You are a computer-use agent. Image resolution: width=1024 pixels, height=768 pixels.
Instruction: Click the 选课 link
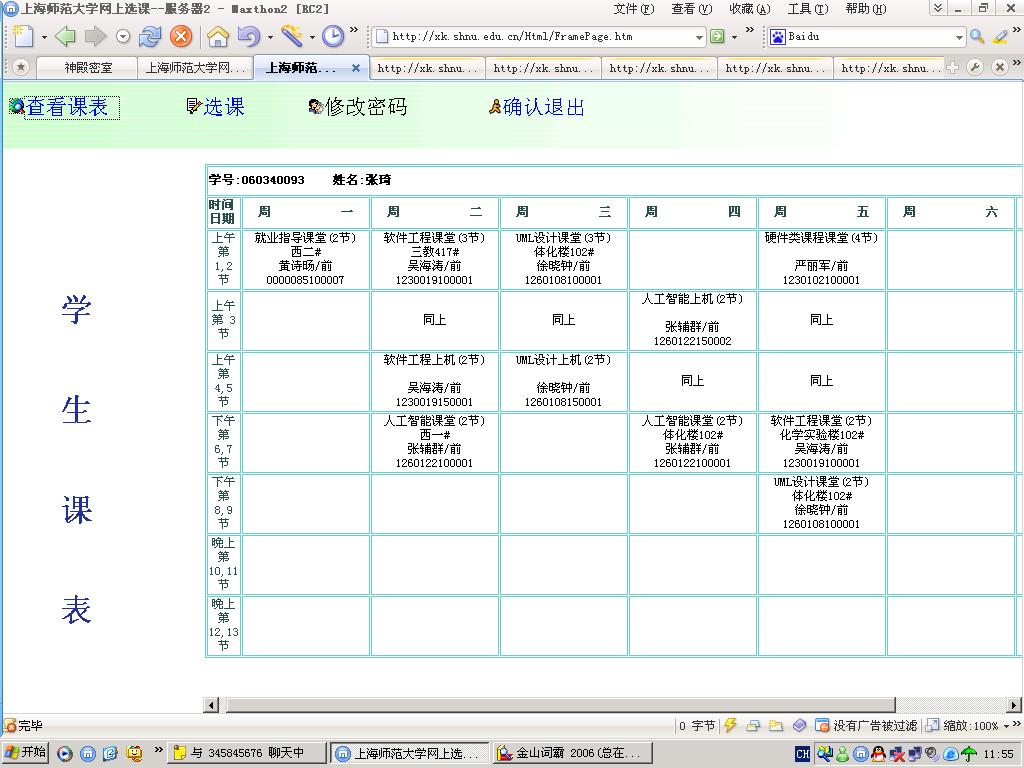[x=223, y=107]
